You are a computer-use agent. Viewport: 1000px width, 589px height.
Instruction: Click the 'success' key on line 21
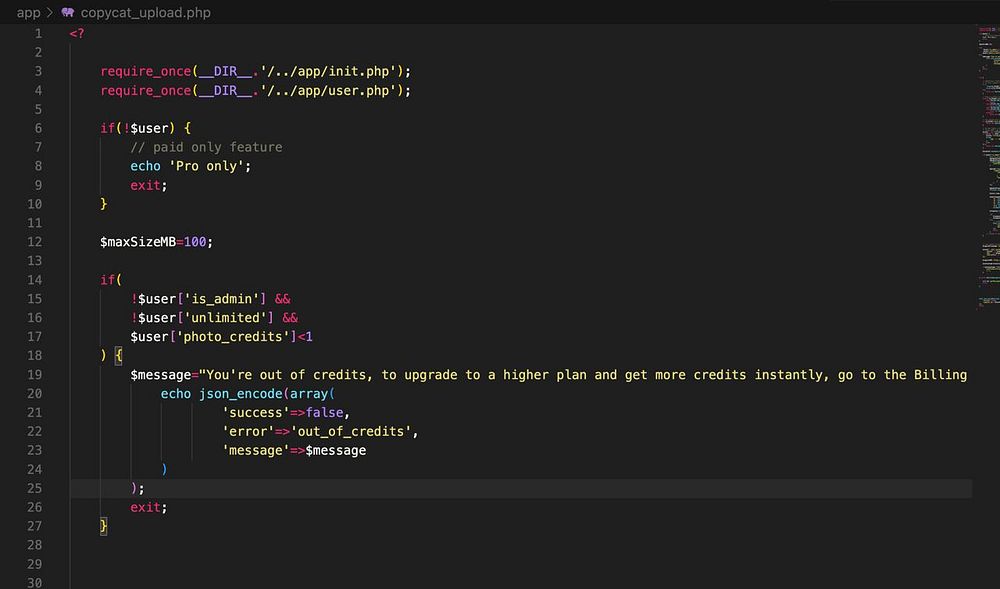tap(255, 412)
